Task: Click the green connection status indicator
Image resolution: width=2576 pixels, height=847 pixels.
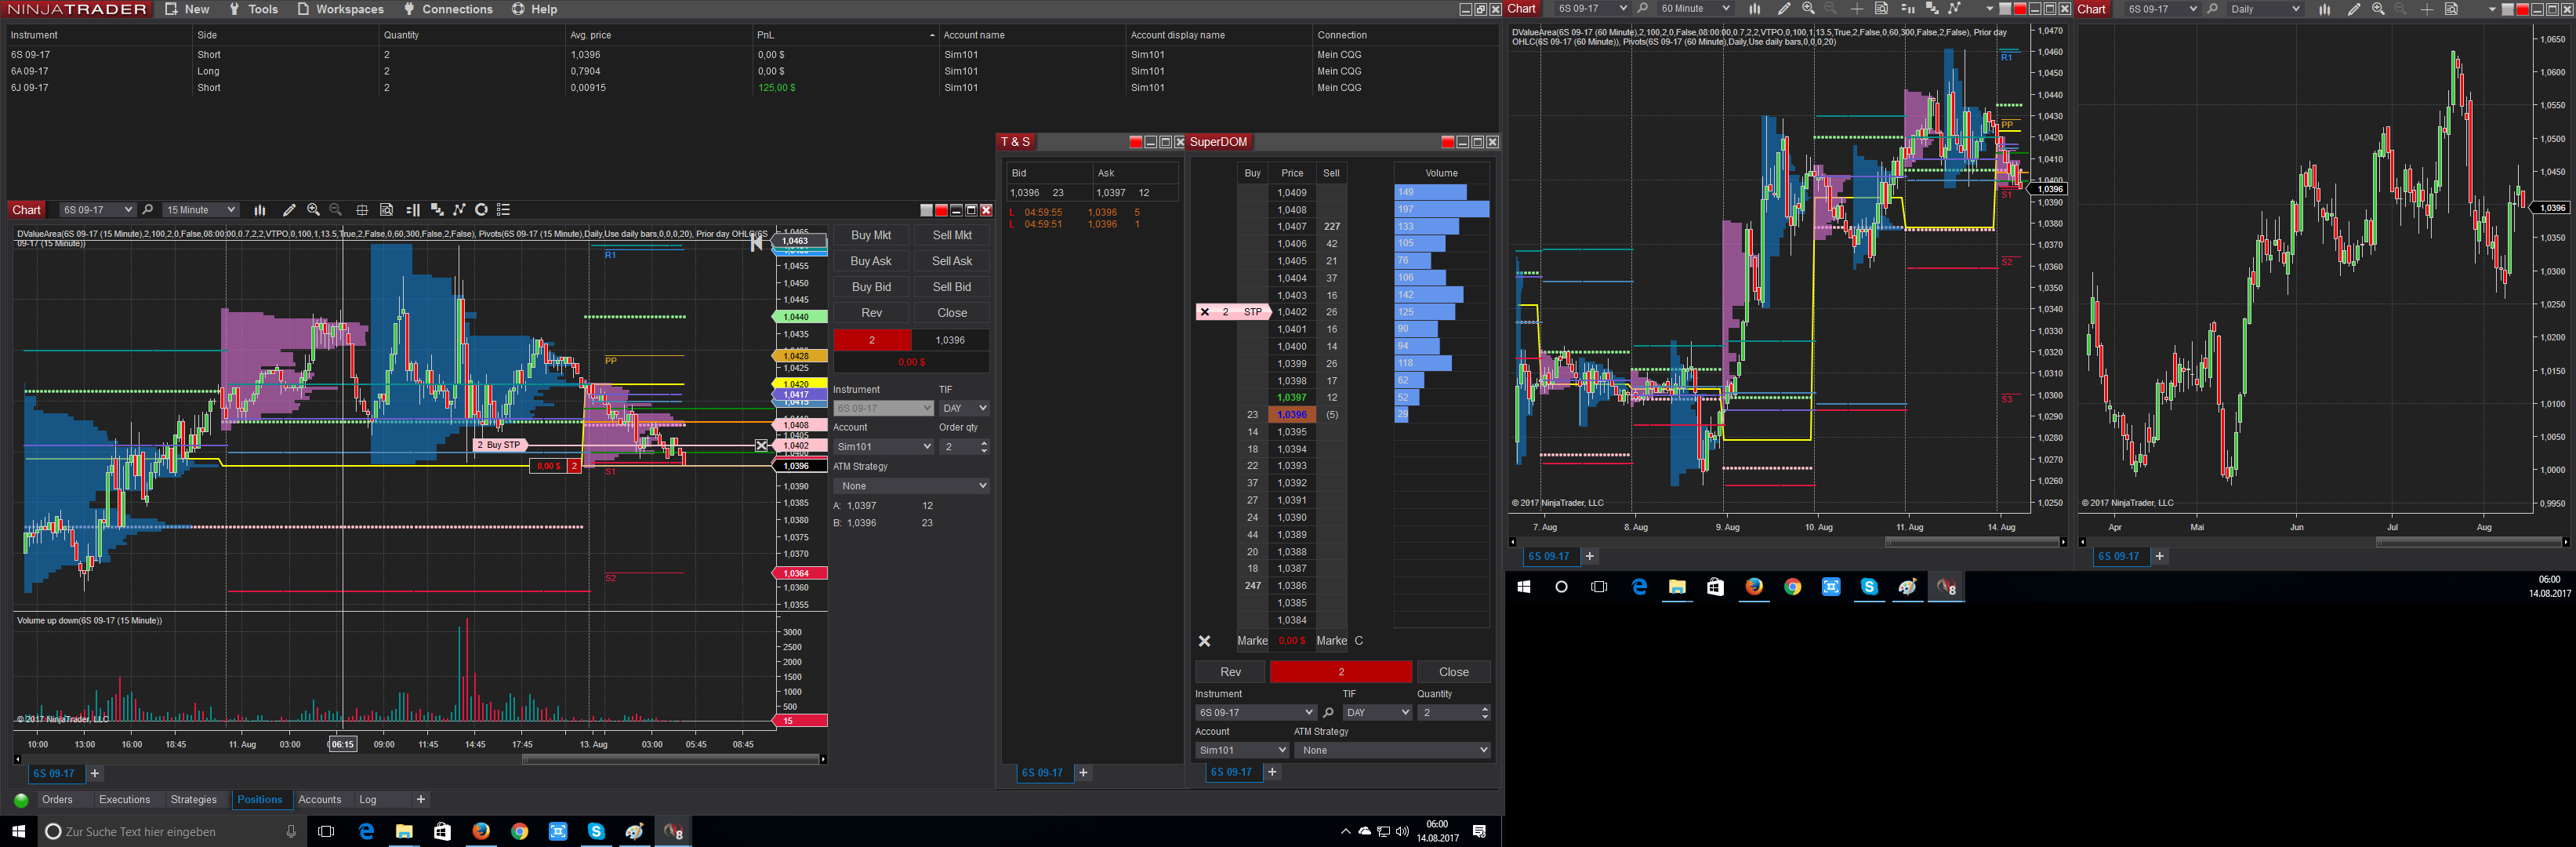Action: click(21, 800)
